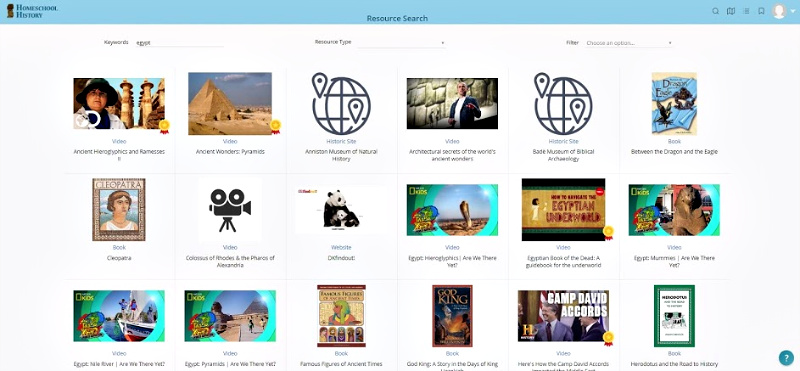
Task: Open Egypt: Pyramids Are We There Yet thumbnail
Action: click(x=230, y=316)
